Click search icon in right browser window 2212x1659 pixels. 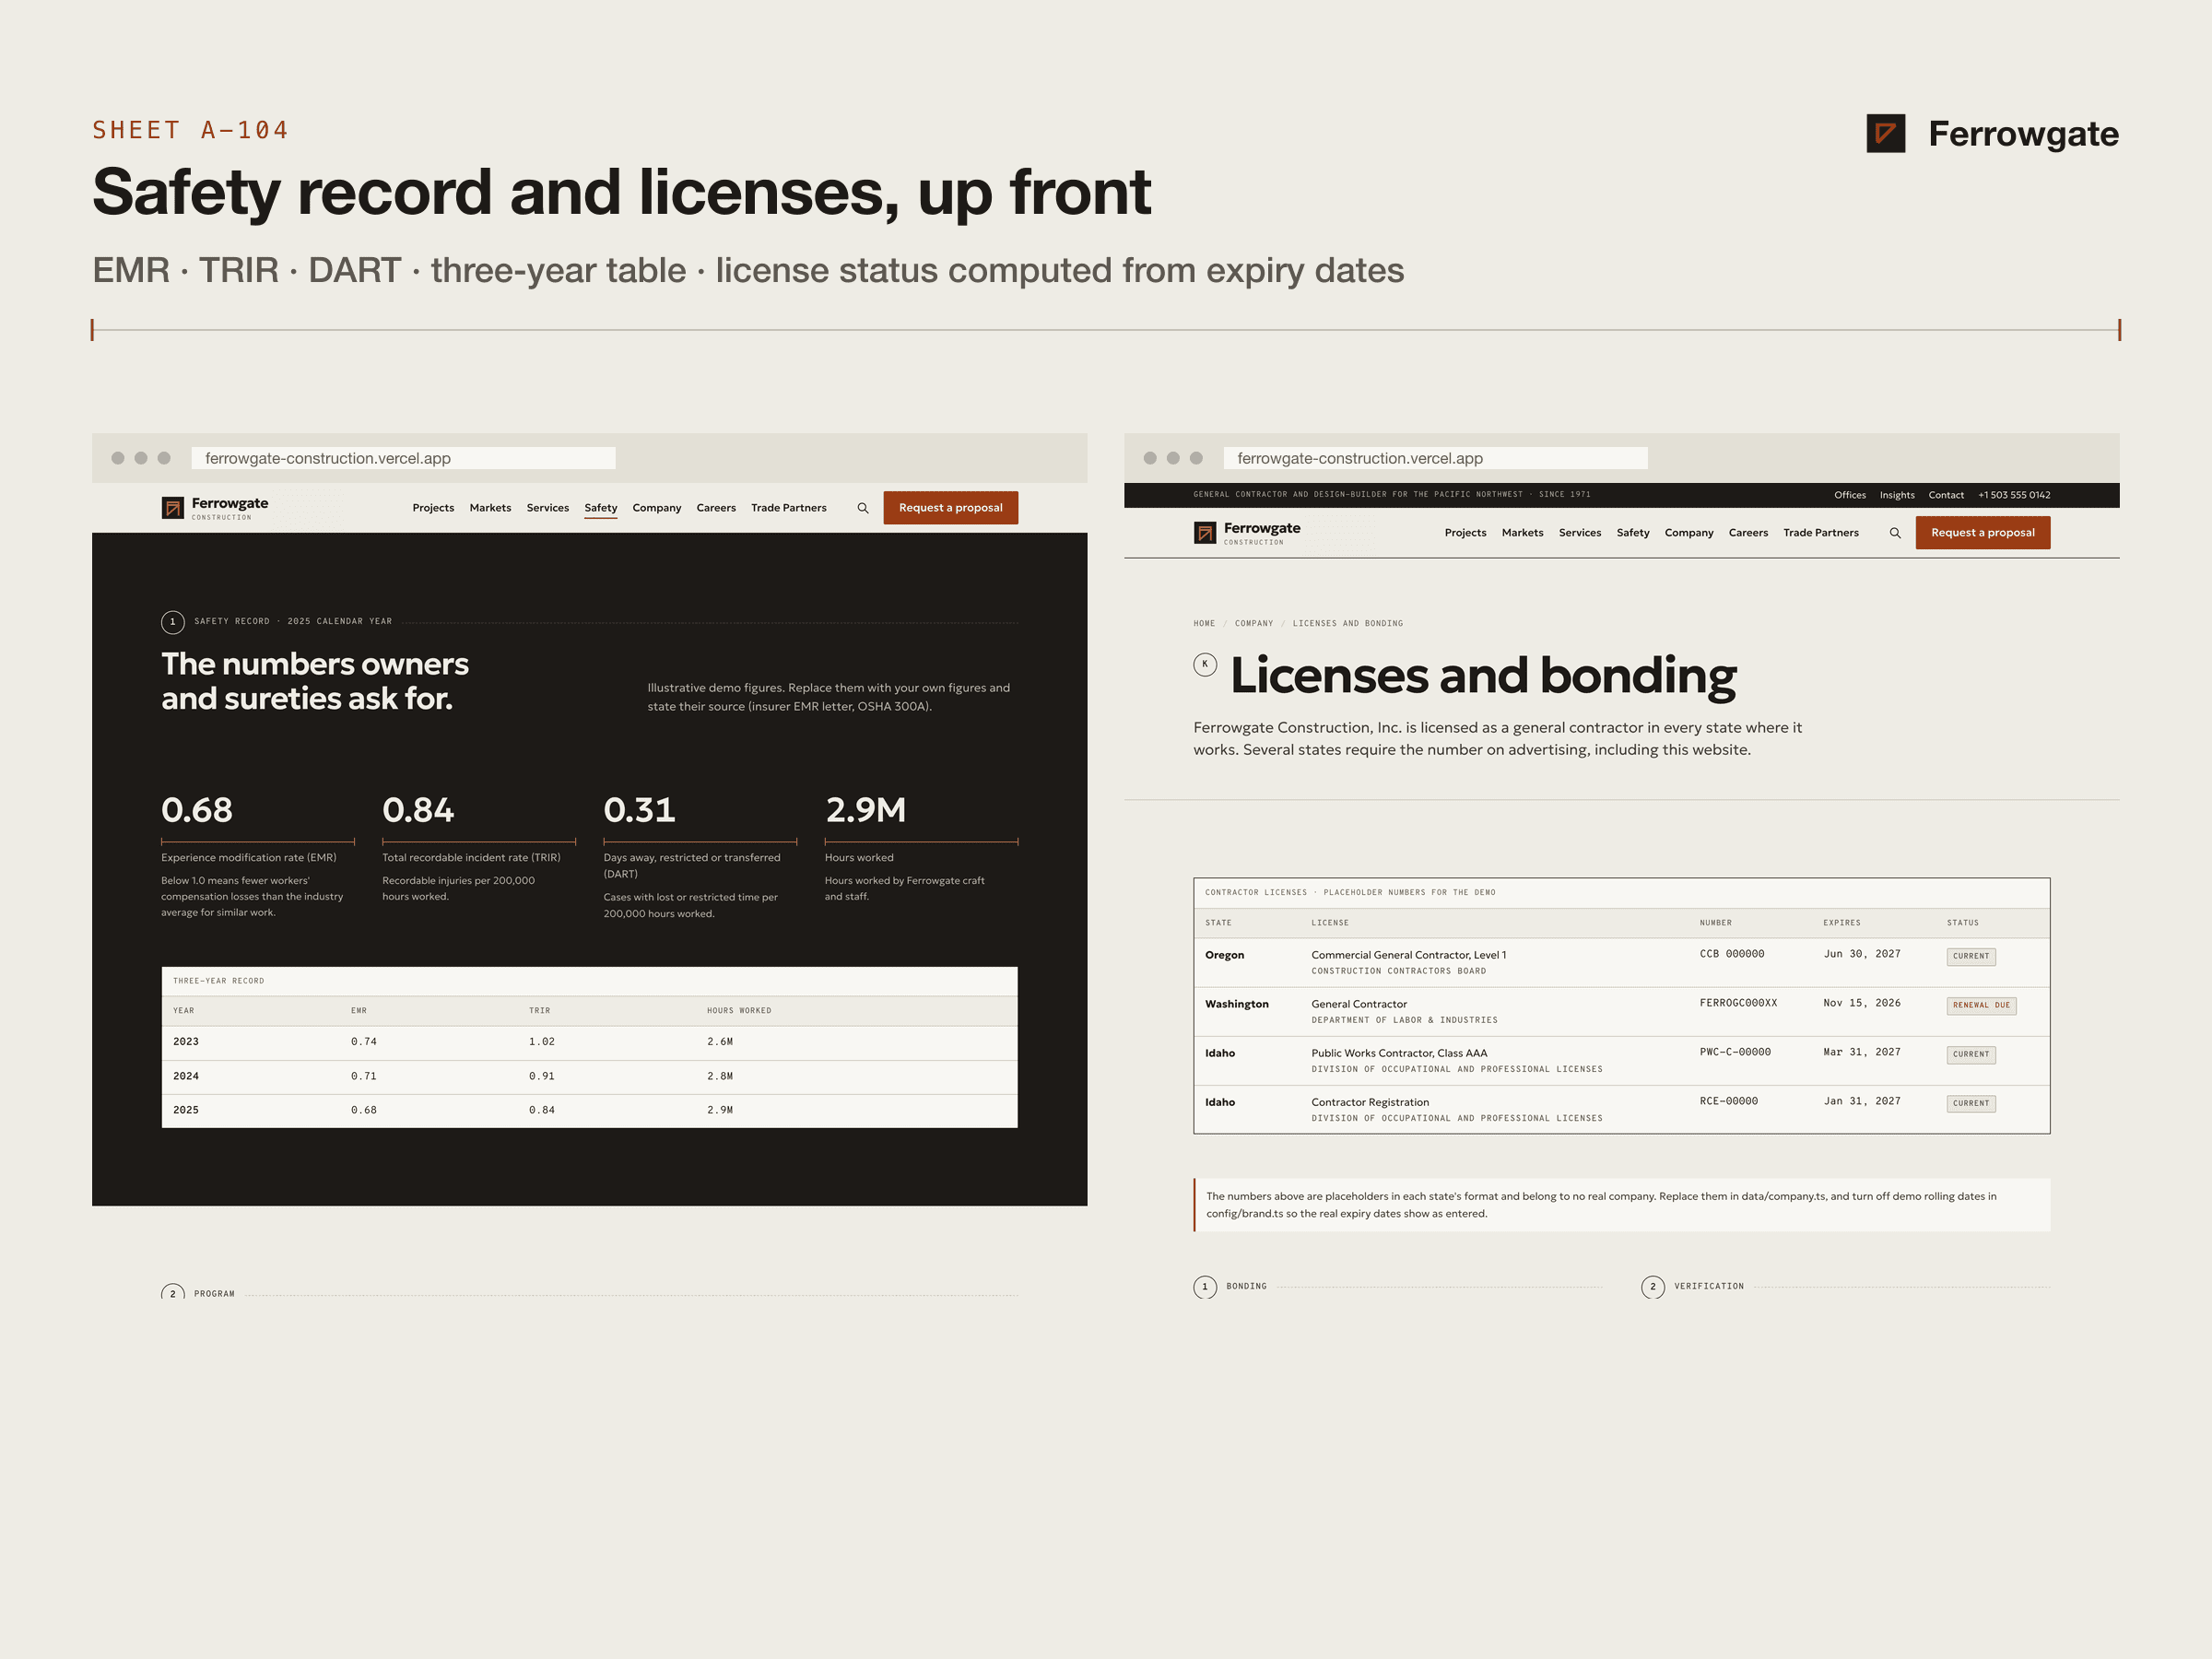click(1895, 533)
